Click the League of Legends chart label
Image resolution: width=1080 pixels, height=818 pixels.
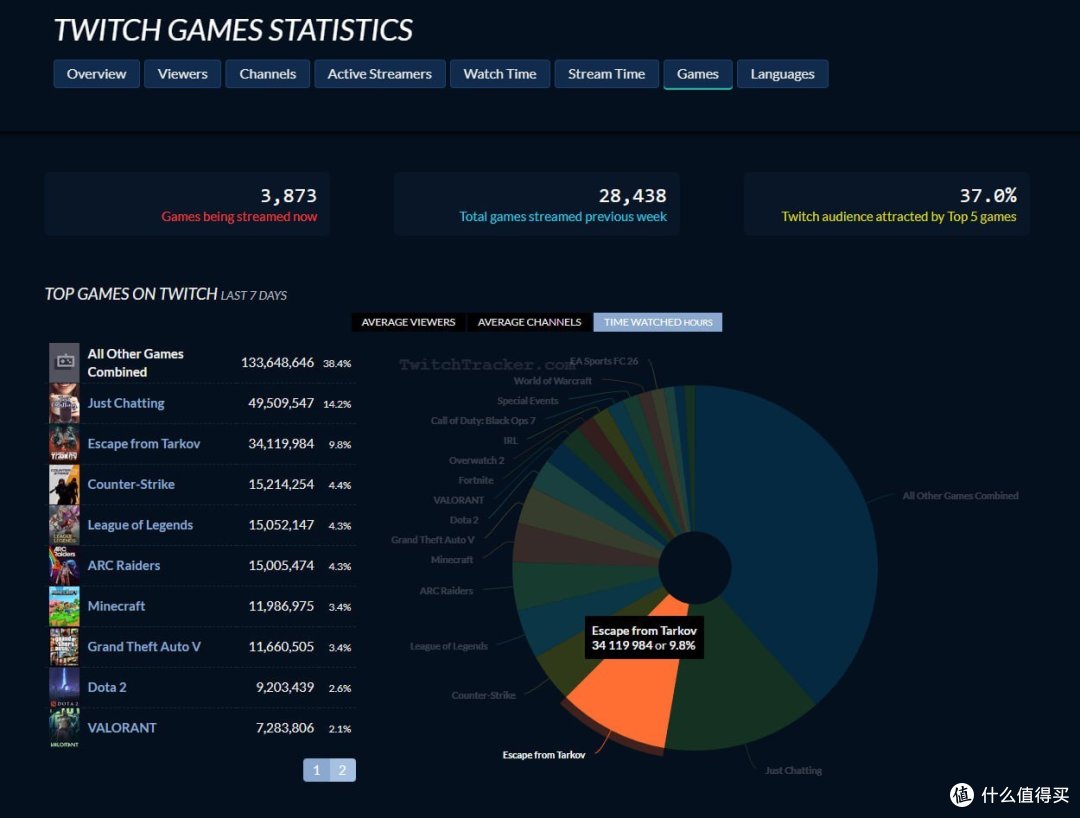(448, 646)
